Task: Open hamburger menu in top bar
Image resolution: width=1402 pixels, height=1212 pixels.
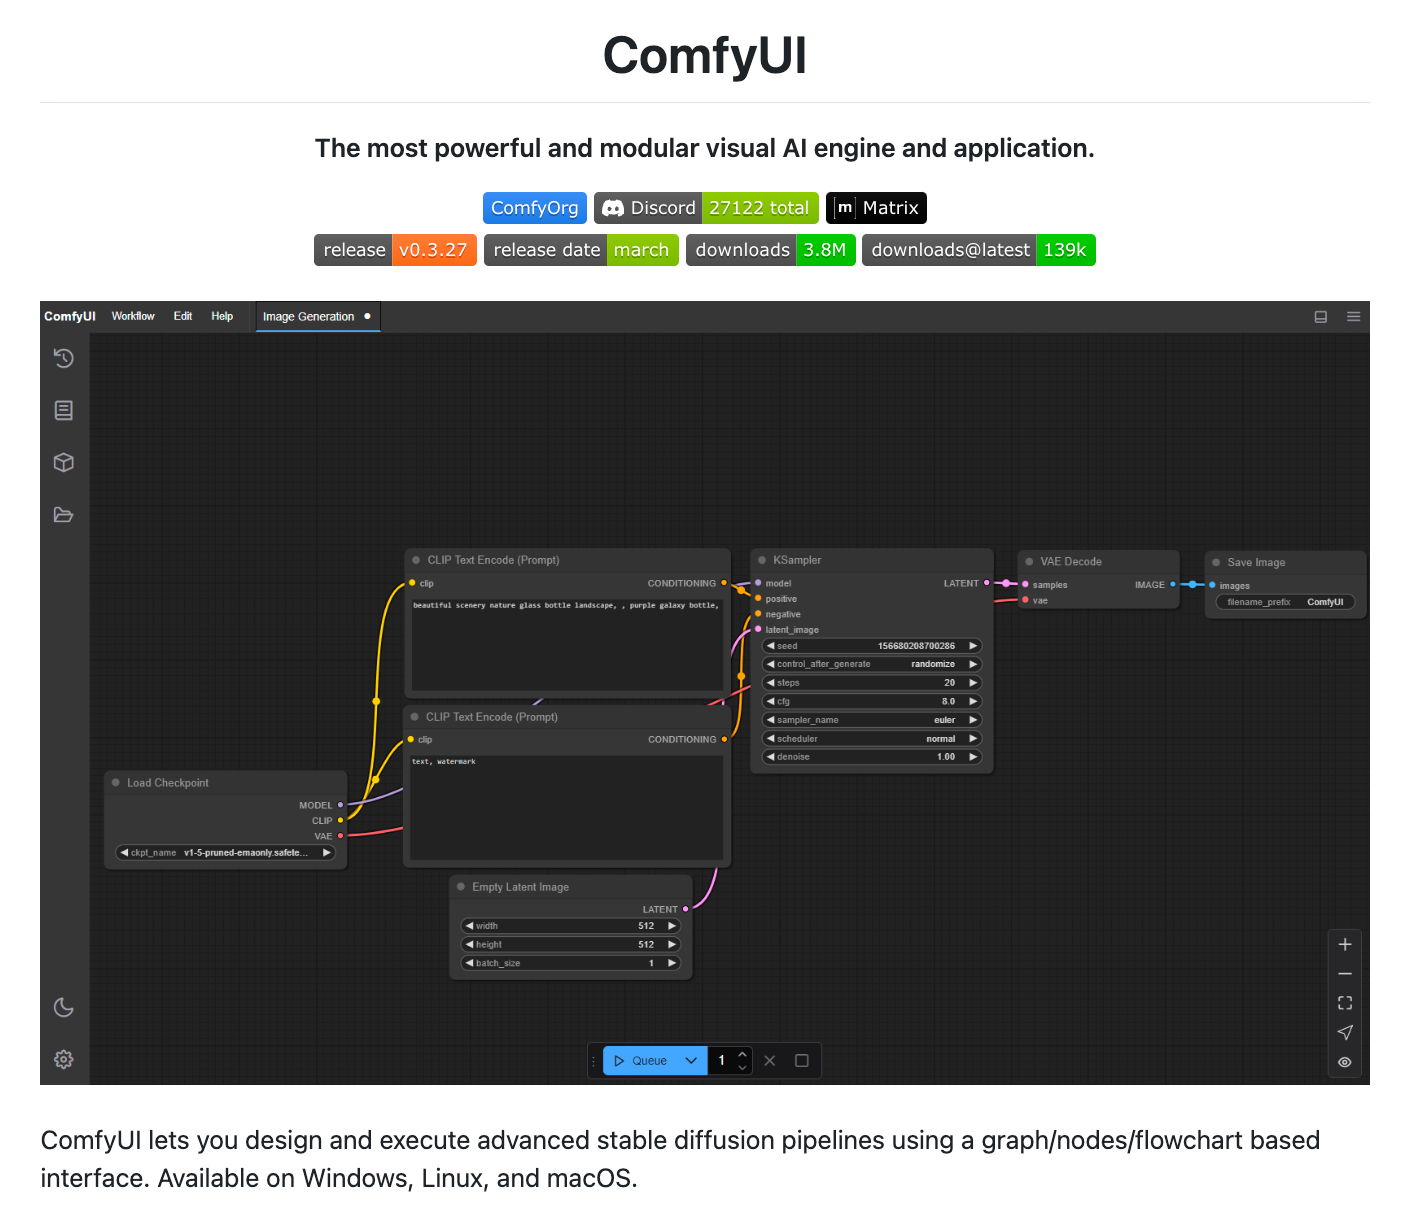Action: [1353, 316]
